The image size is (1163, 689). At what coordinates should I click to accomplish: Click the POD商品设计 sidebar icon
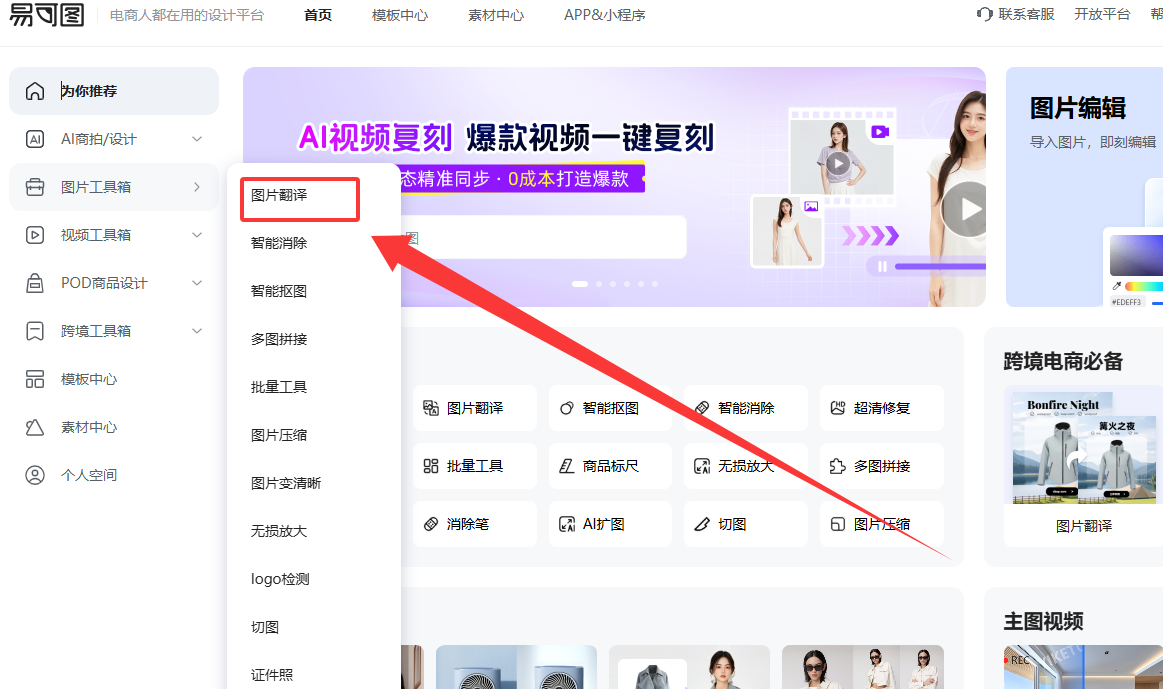tap(35, 283)
